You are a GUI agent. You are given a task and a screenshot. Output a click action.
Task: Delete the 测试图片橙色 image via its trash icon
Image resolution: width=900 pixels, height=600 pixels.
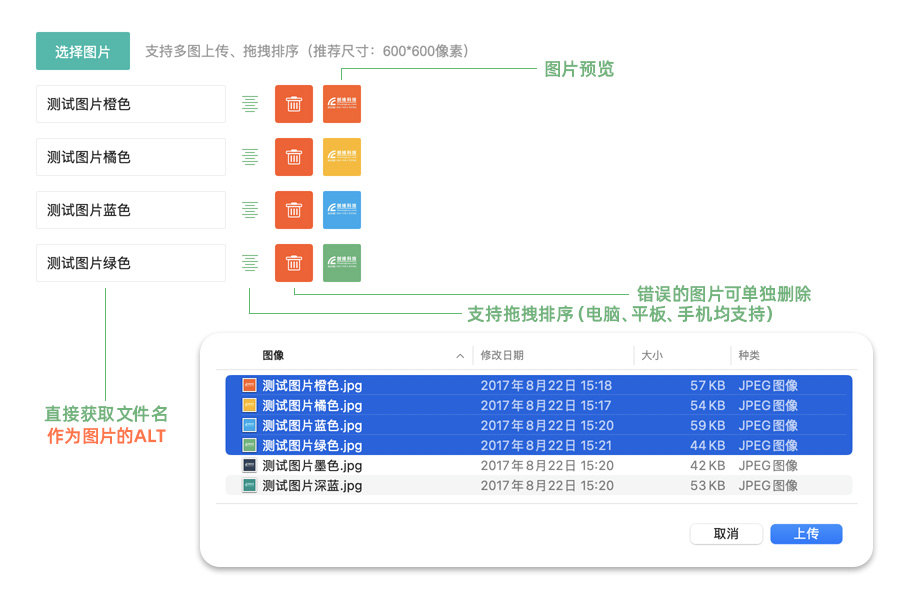(x=293, y=104)
